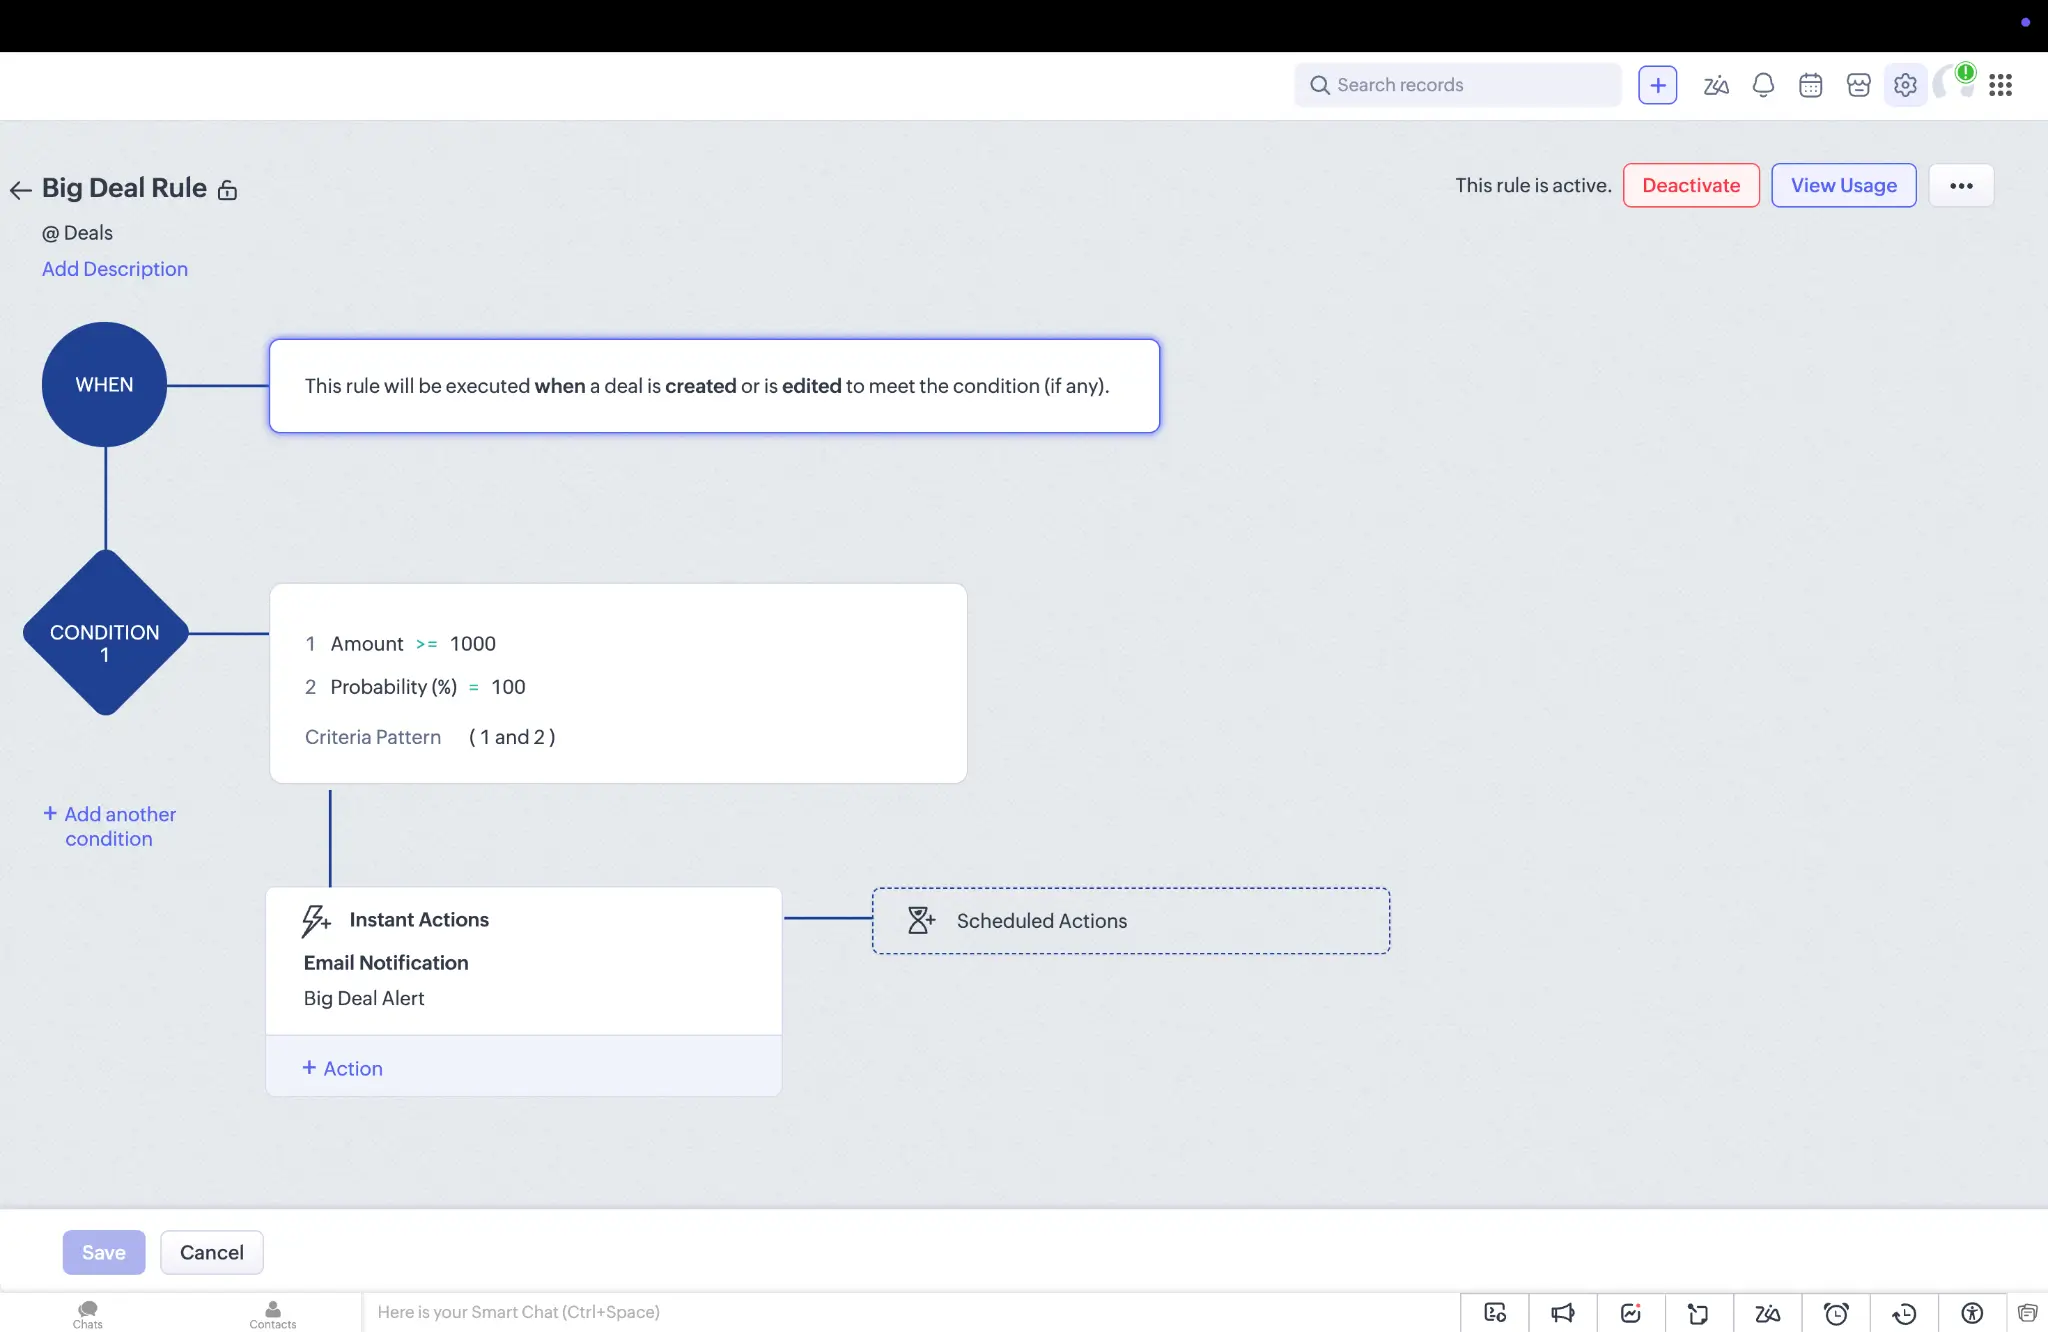Open the more options ellipsis menu
Viewport: 2048px width, 1332px height.
(1961, 185)
